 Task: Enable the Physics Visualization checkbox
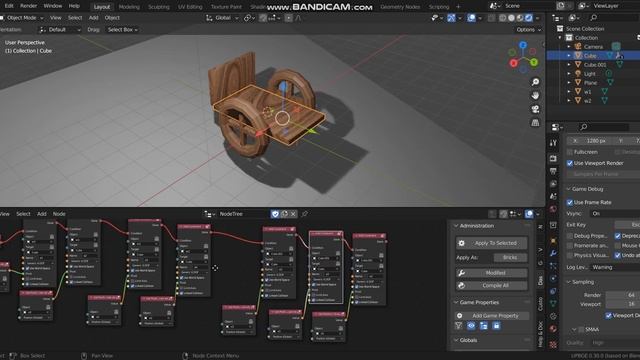569,256
